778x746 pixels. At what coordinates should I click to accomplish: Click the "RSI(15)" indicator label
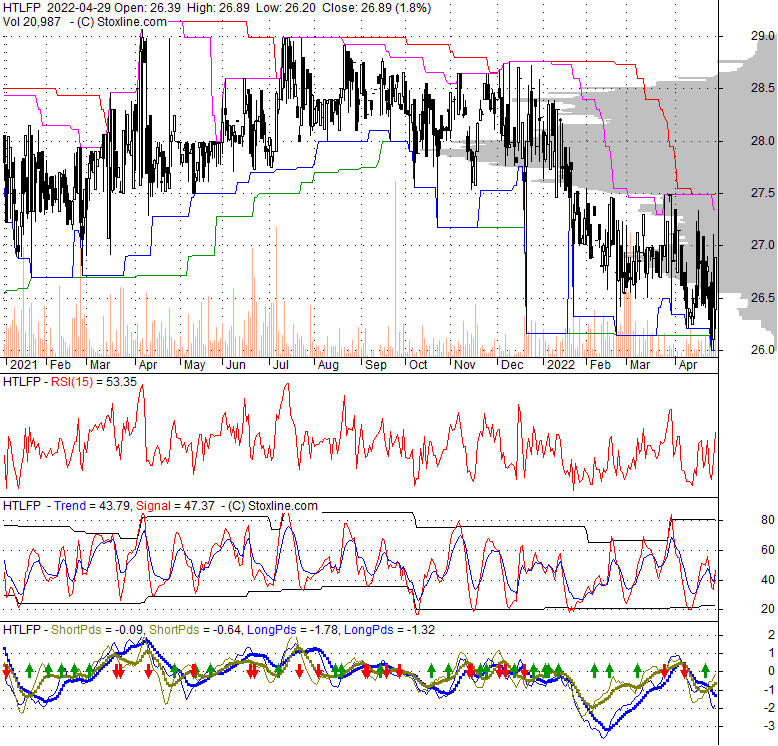72,382
